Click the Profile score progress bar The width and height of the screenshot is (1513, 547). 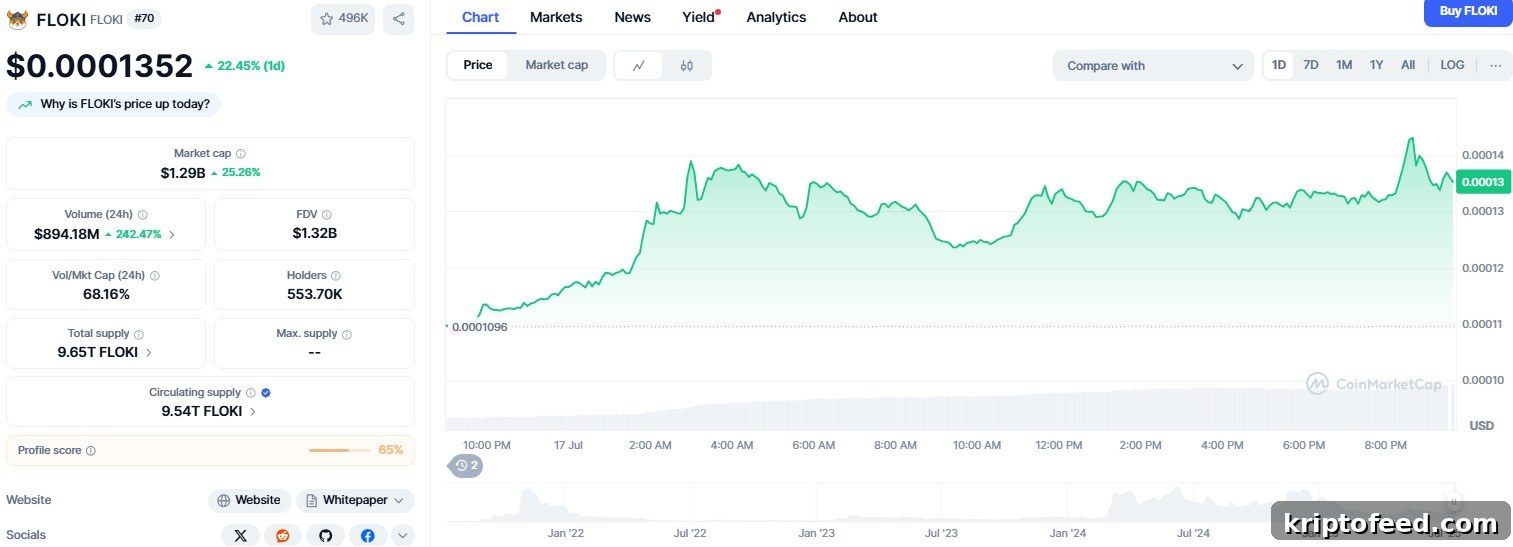click(339, 451)
